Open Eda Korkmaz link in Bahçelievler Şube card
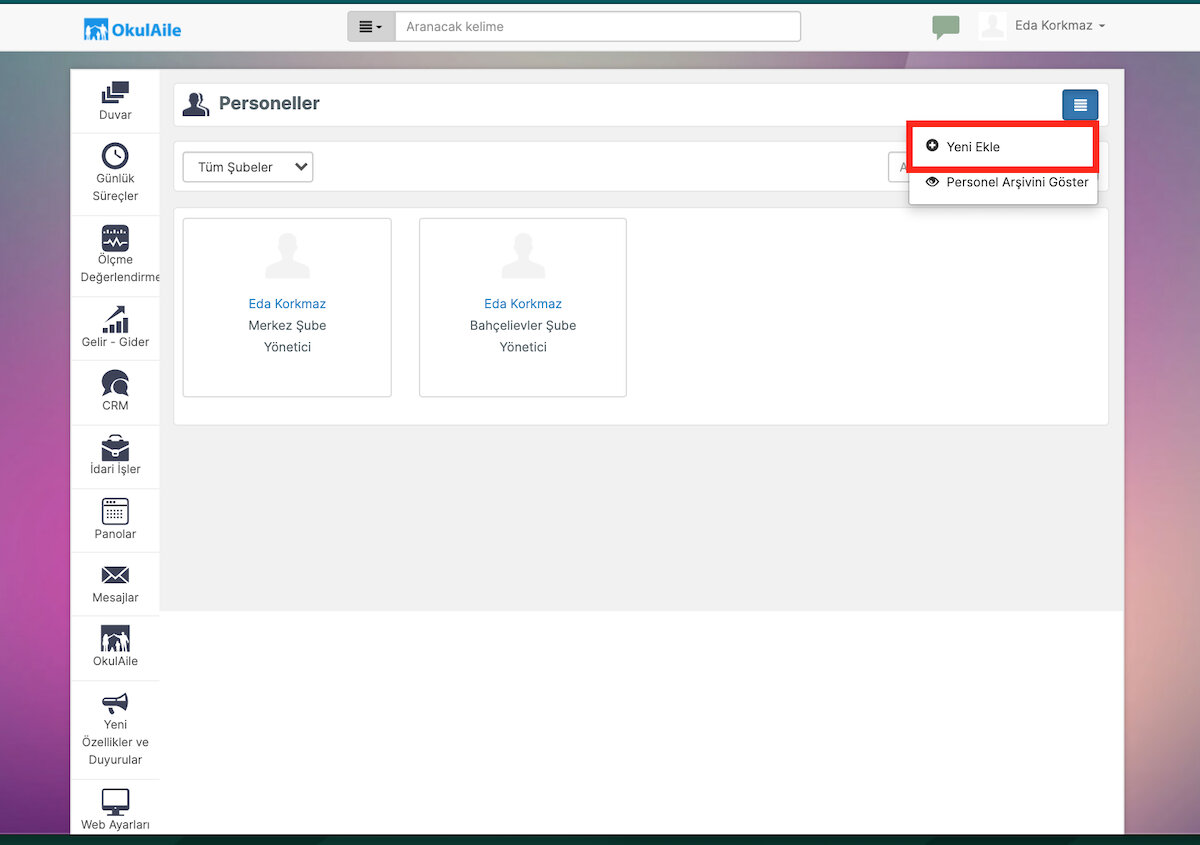Image resolution: width=1200 pixels, height=845 pixels. pos(523,304)
